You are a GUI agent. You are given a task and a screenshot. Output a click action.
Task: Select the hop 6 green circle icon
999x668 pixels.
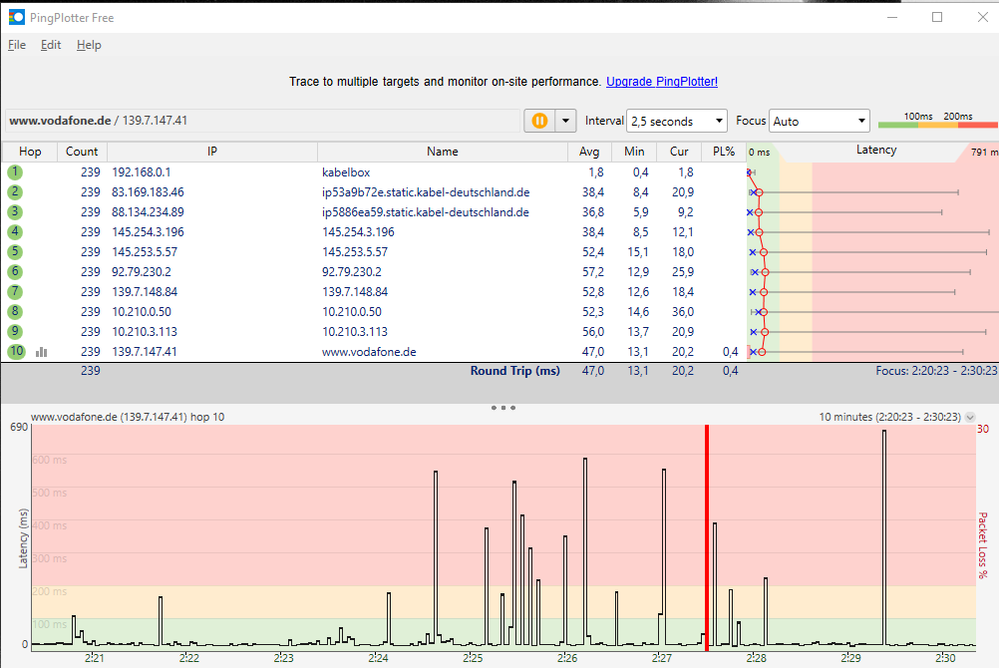[x=15, y=272]
